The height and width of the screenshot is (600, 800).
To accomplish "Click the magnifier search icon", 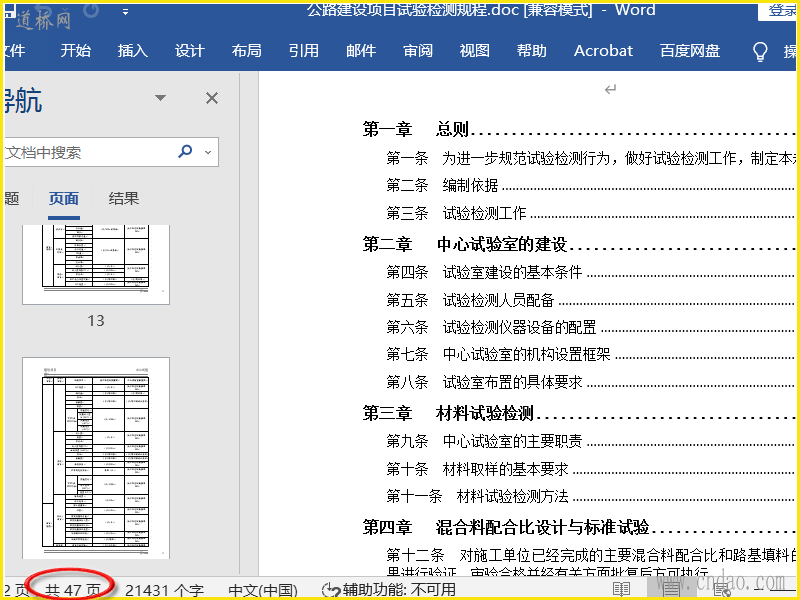I will 185,151.
